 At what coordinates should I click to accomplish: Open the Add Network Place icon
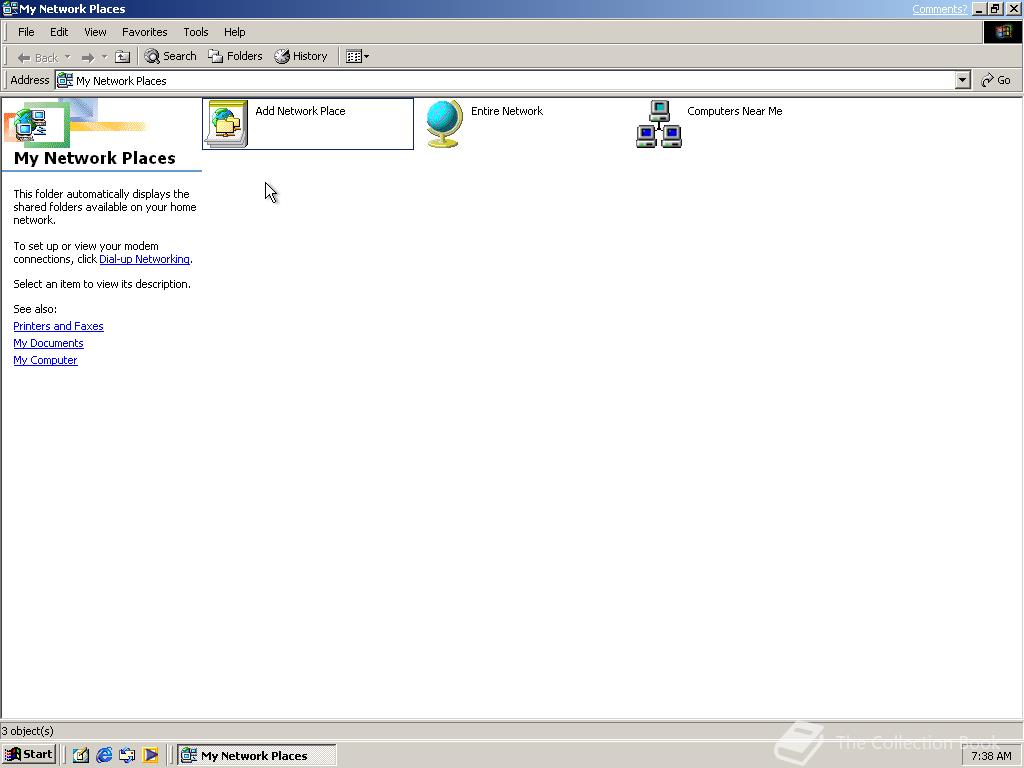(227, 123)
